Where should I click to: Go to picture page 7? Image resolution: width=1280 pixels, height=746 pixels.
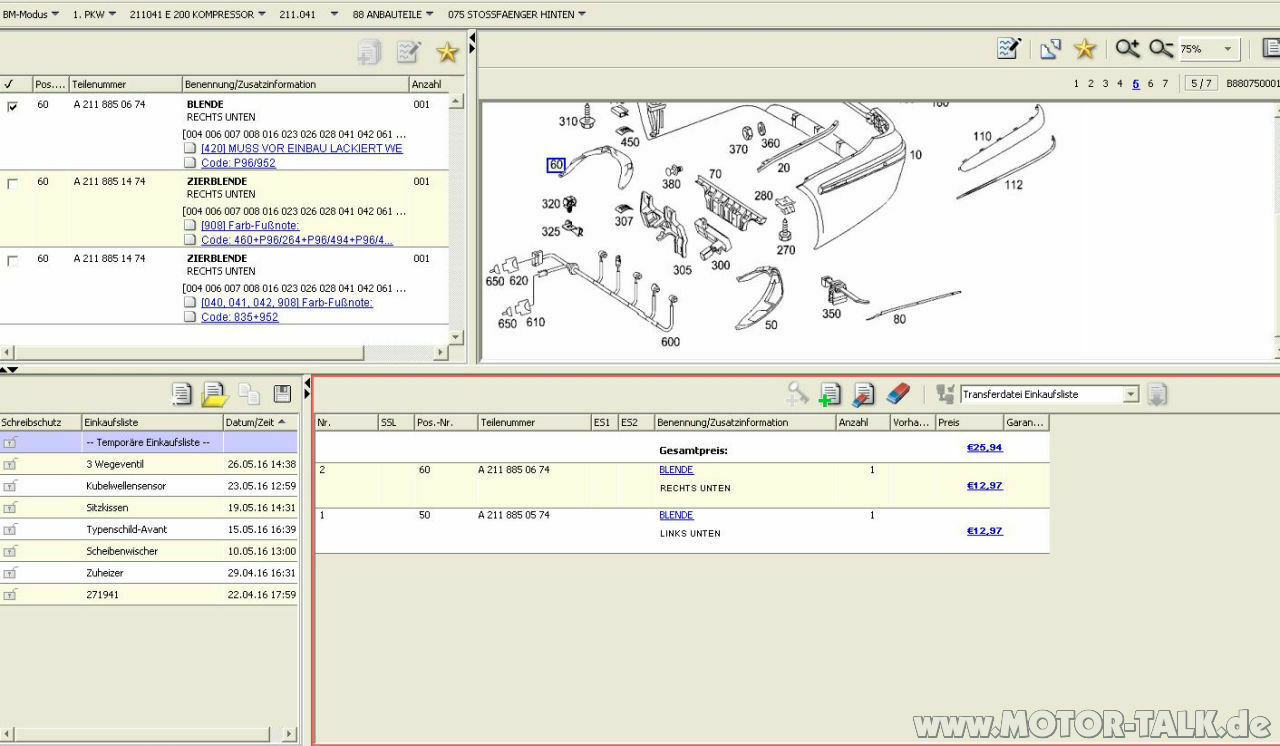1165,84
